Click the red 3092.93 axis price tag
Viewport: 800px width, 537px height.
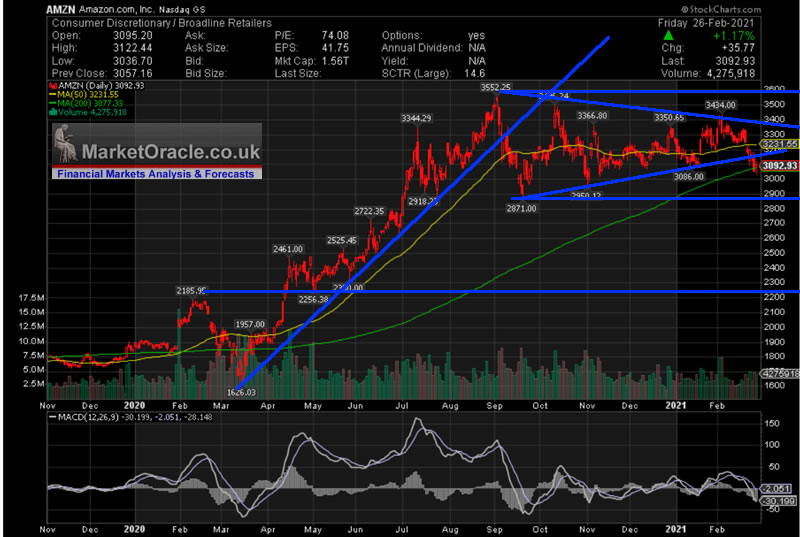click(x=779, y=166)
